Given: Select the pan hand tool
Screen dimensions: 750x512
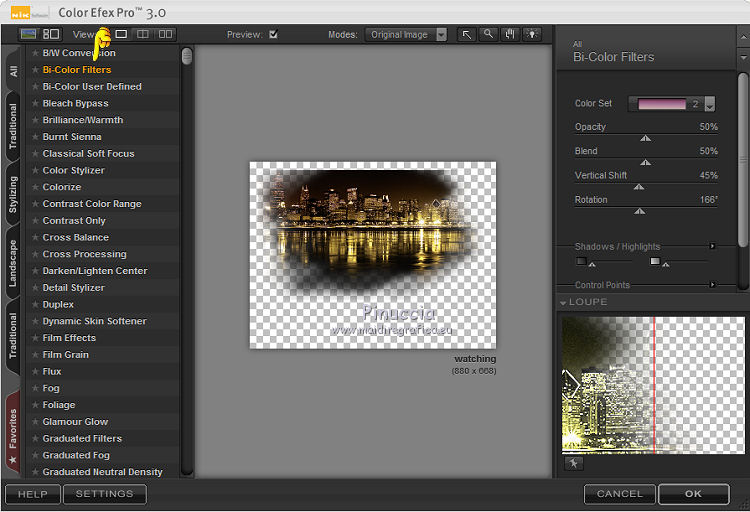Looking at the screenshot, I should [x=510, y=34].
